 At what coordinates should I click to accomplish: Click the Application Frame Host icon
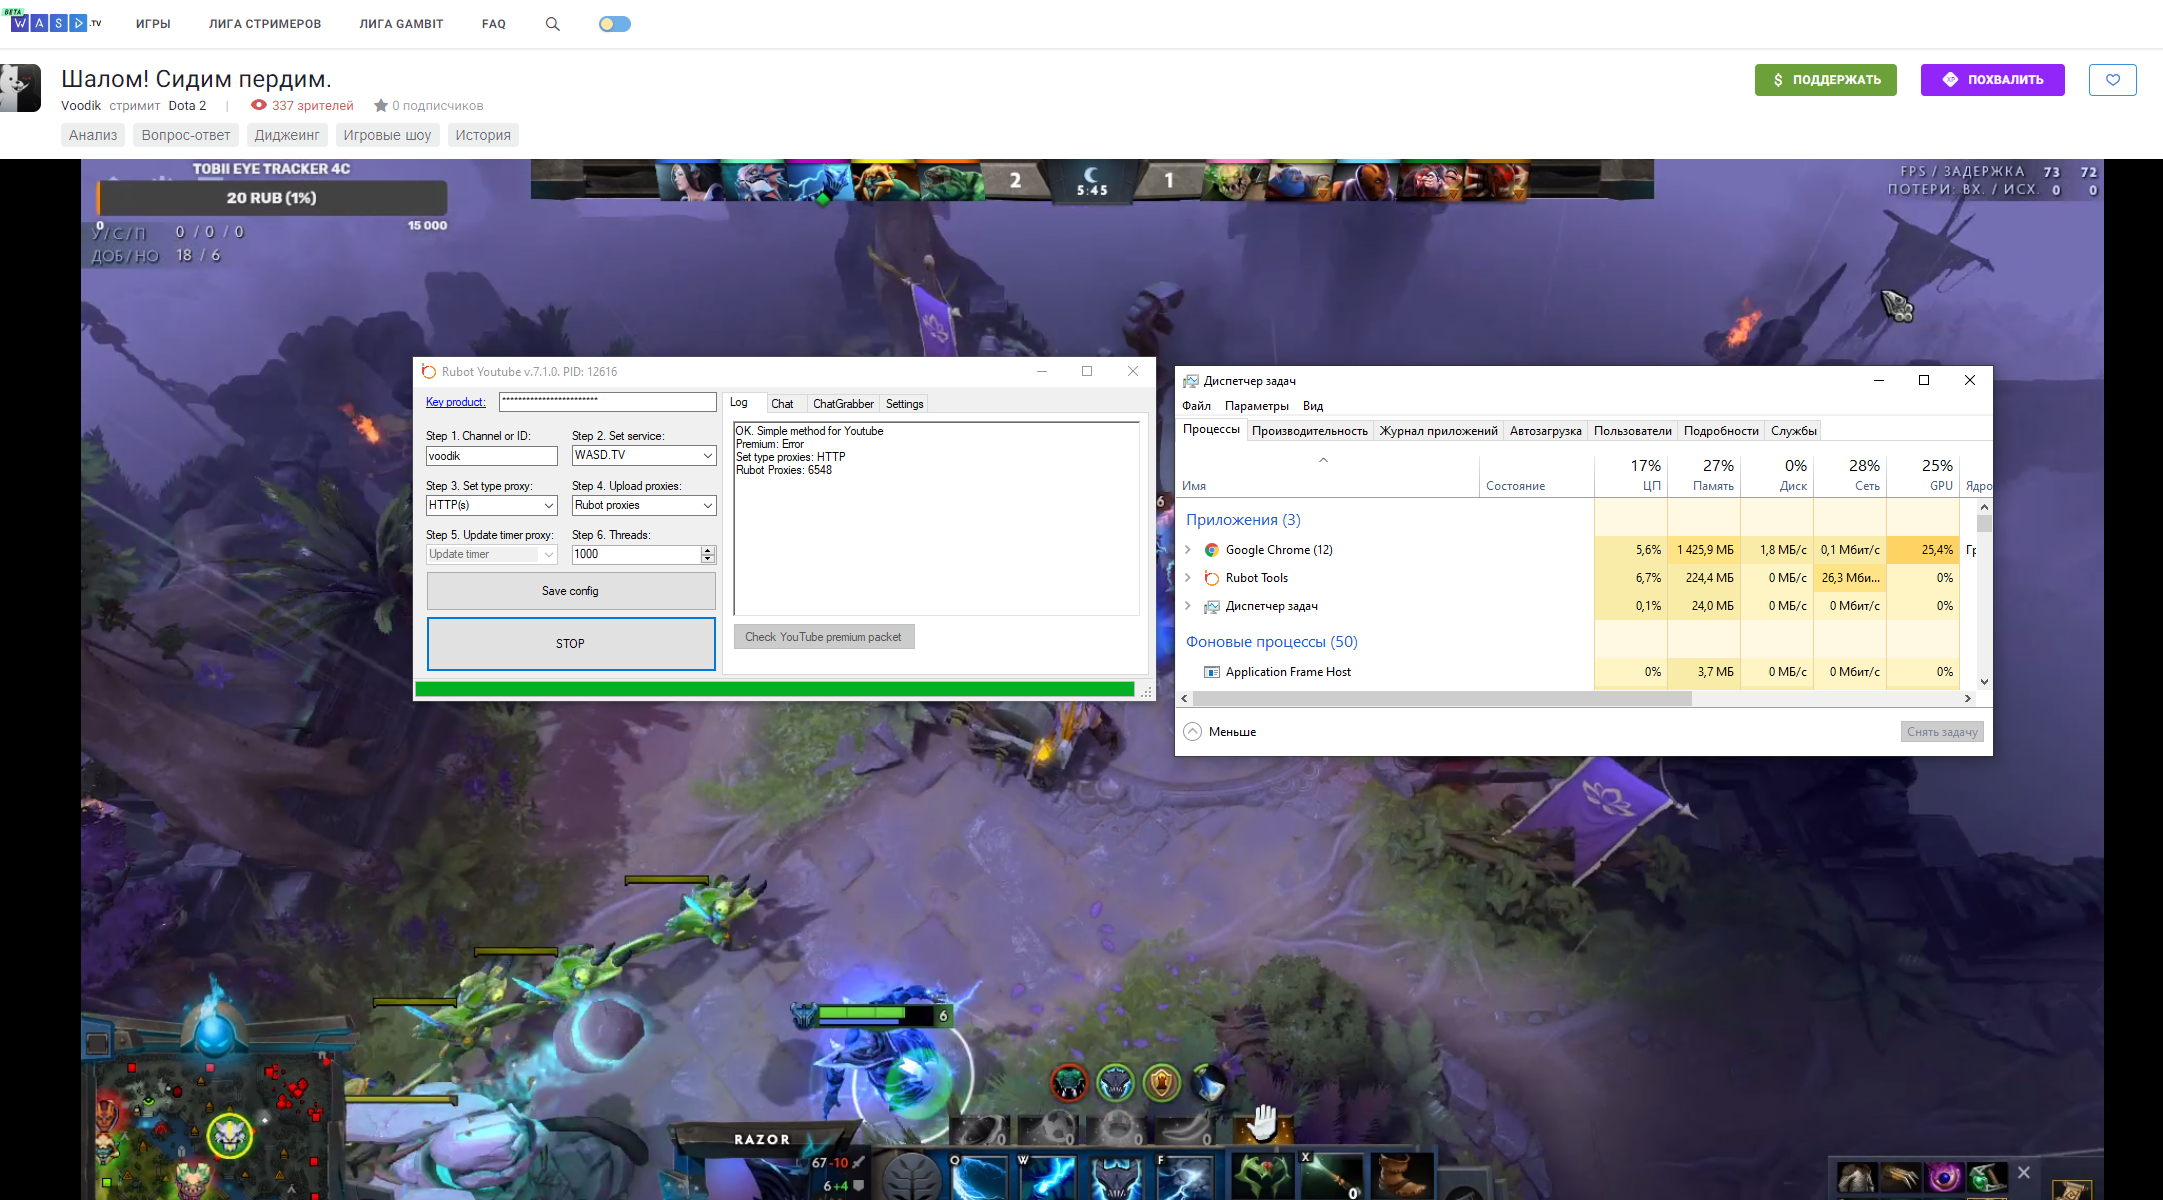coord(1211,672)
